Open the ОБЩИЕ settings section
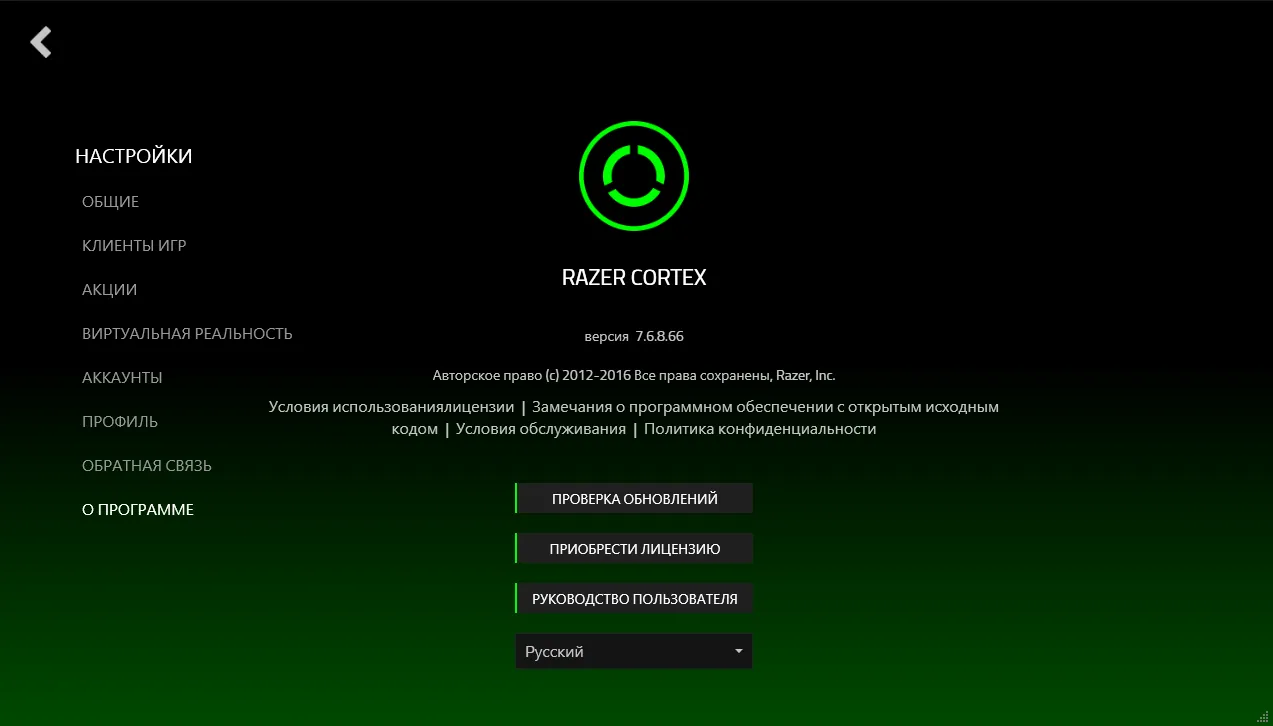This screenshot has height=726, width=1273. pos(110,202)
